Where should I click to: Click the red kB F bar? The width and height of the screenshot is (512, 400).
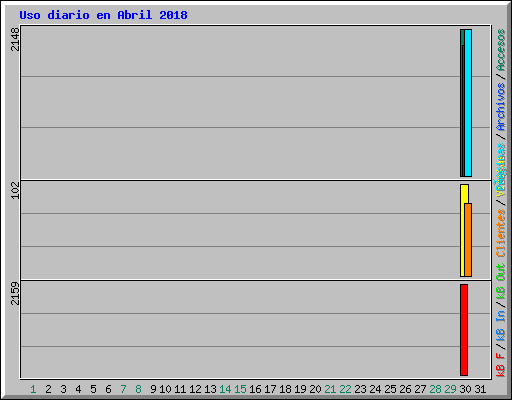[464, 330]
